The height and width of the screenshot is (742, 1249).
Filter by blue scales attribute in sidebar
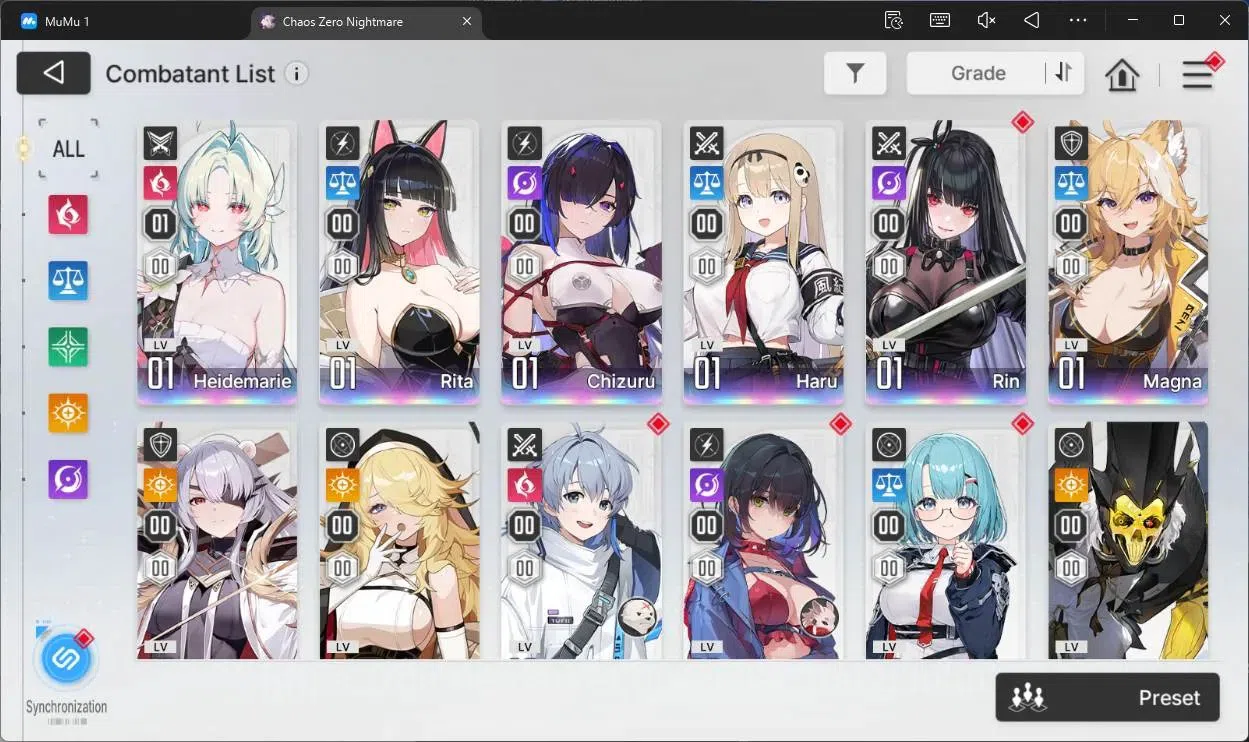click(x=68, y=281)
